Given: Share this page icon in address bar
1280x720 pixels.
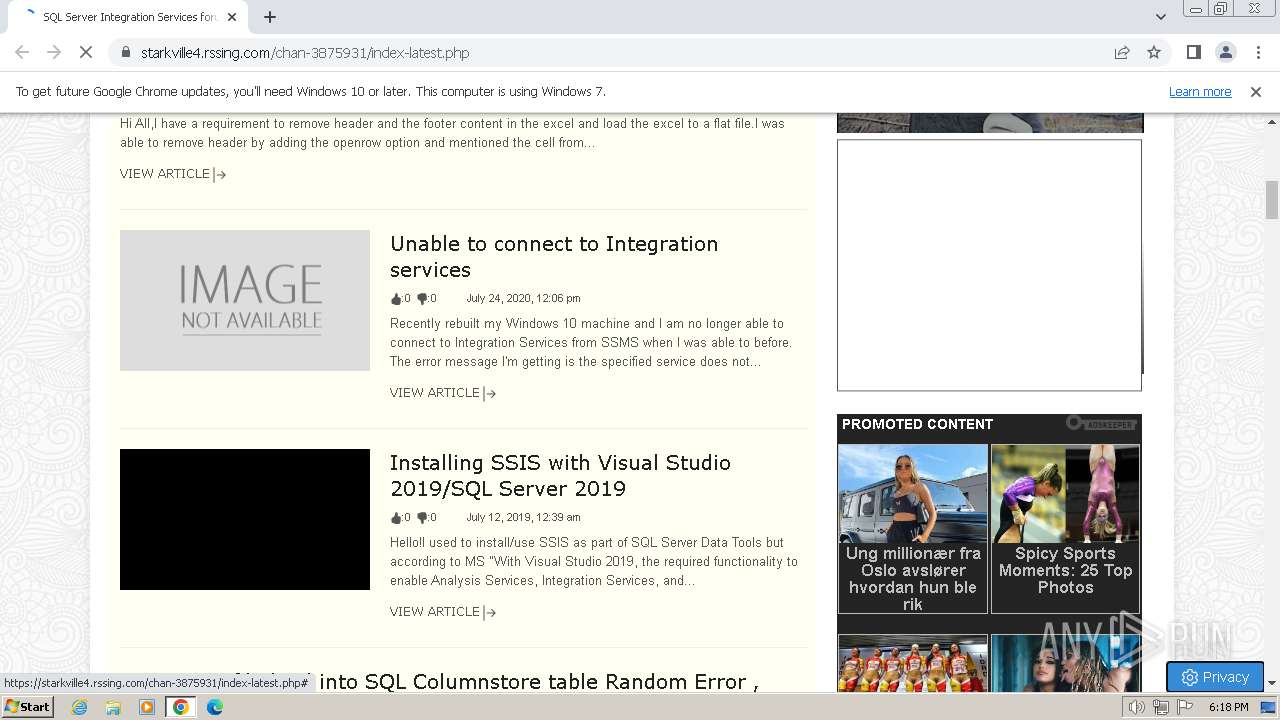Looking at the screenshot, I should click(1122, 52).
